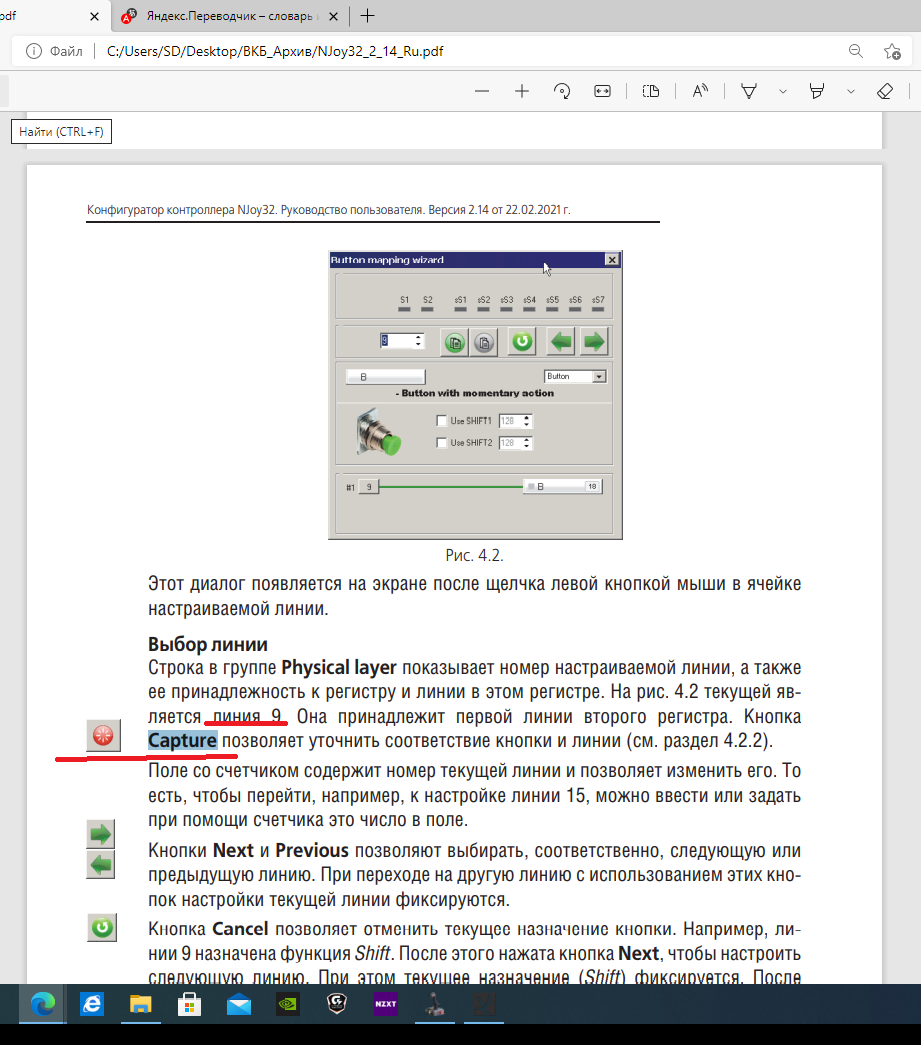Open Microsoft Store from taskbar
921x1045 pixels.
189,1004
